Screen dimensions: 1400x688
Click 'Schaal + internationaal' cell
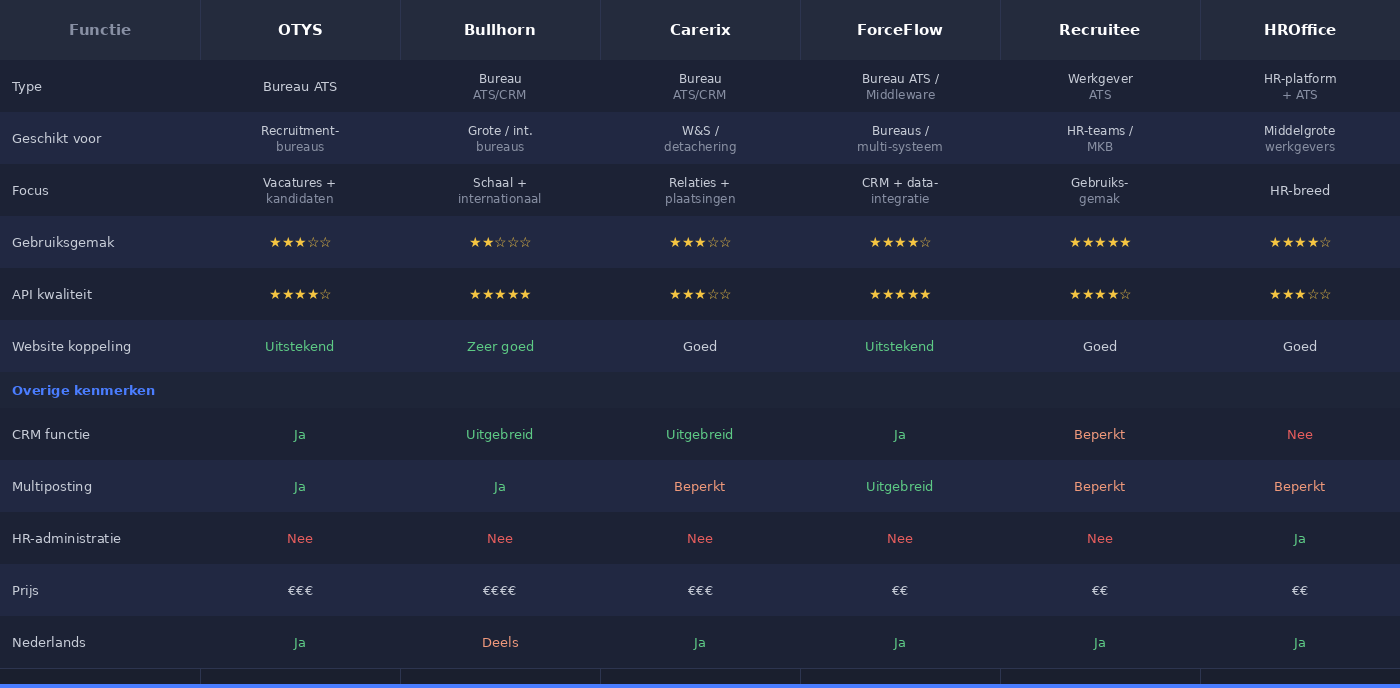pyautogui.click(x=500, y=191)
